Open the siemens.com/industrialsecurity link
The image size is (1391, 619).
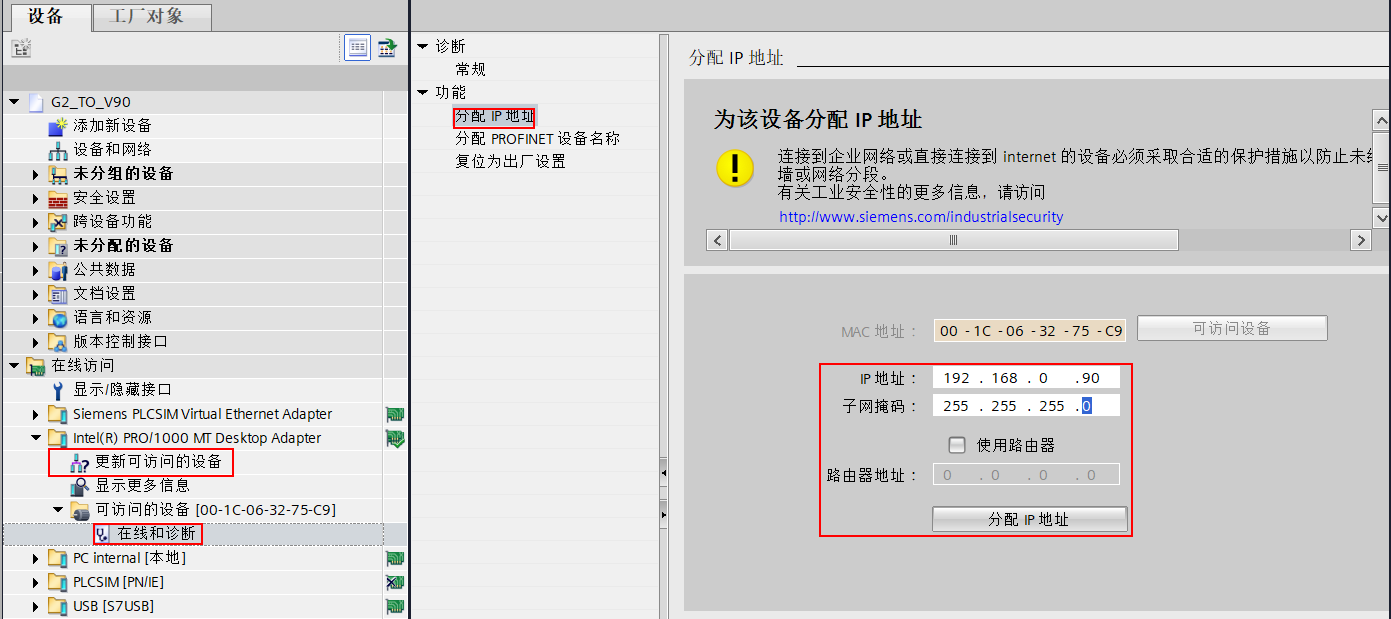(919, 216)
